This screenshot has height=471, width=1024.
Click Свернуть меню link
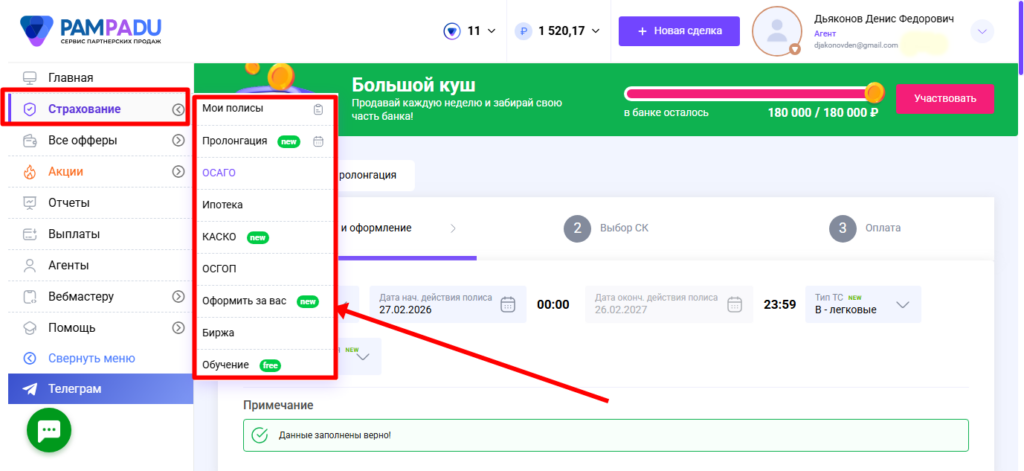point(91,358)
